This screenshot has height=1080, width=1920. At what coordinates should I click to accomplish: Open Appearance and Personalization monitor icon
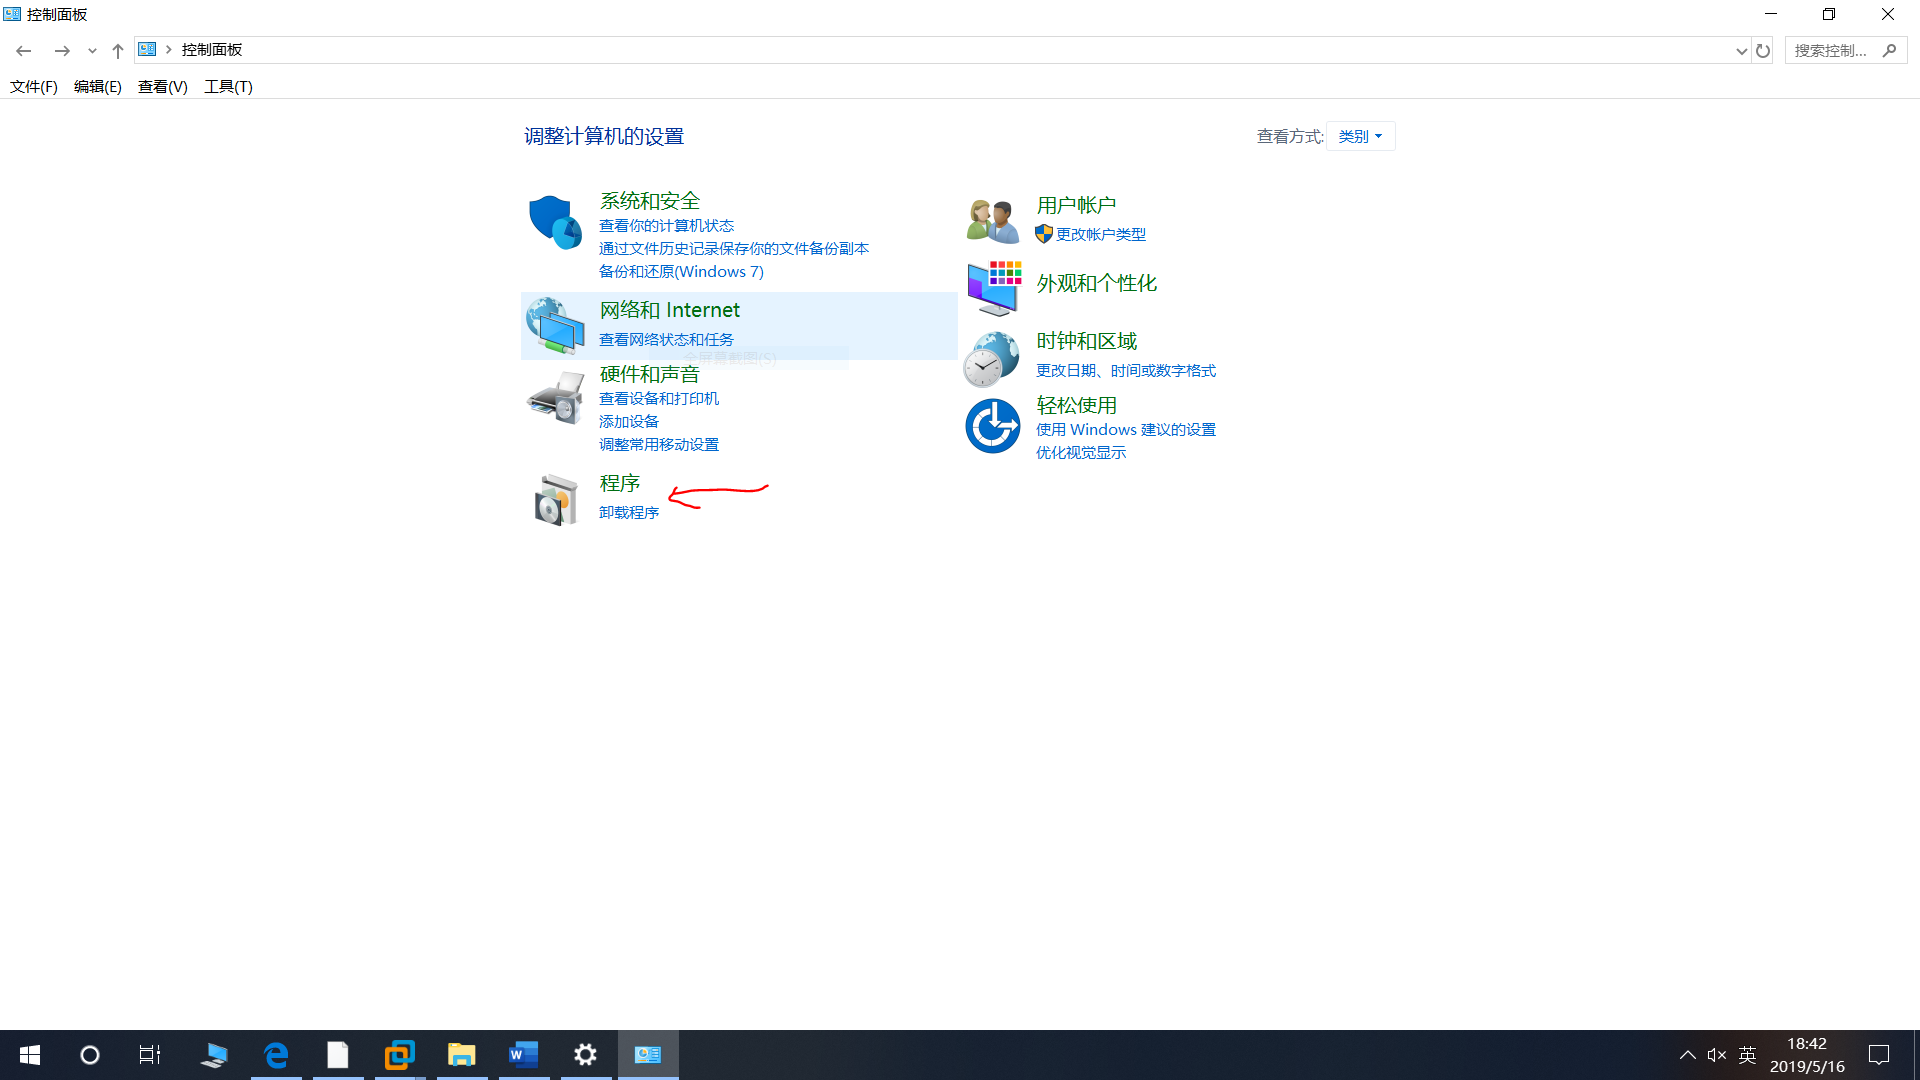point(993,287)
